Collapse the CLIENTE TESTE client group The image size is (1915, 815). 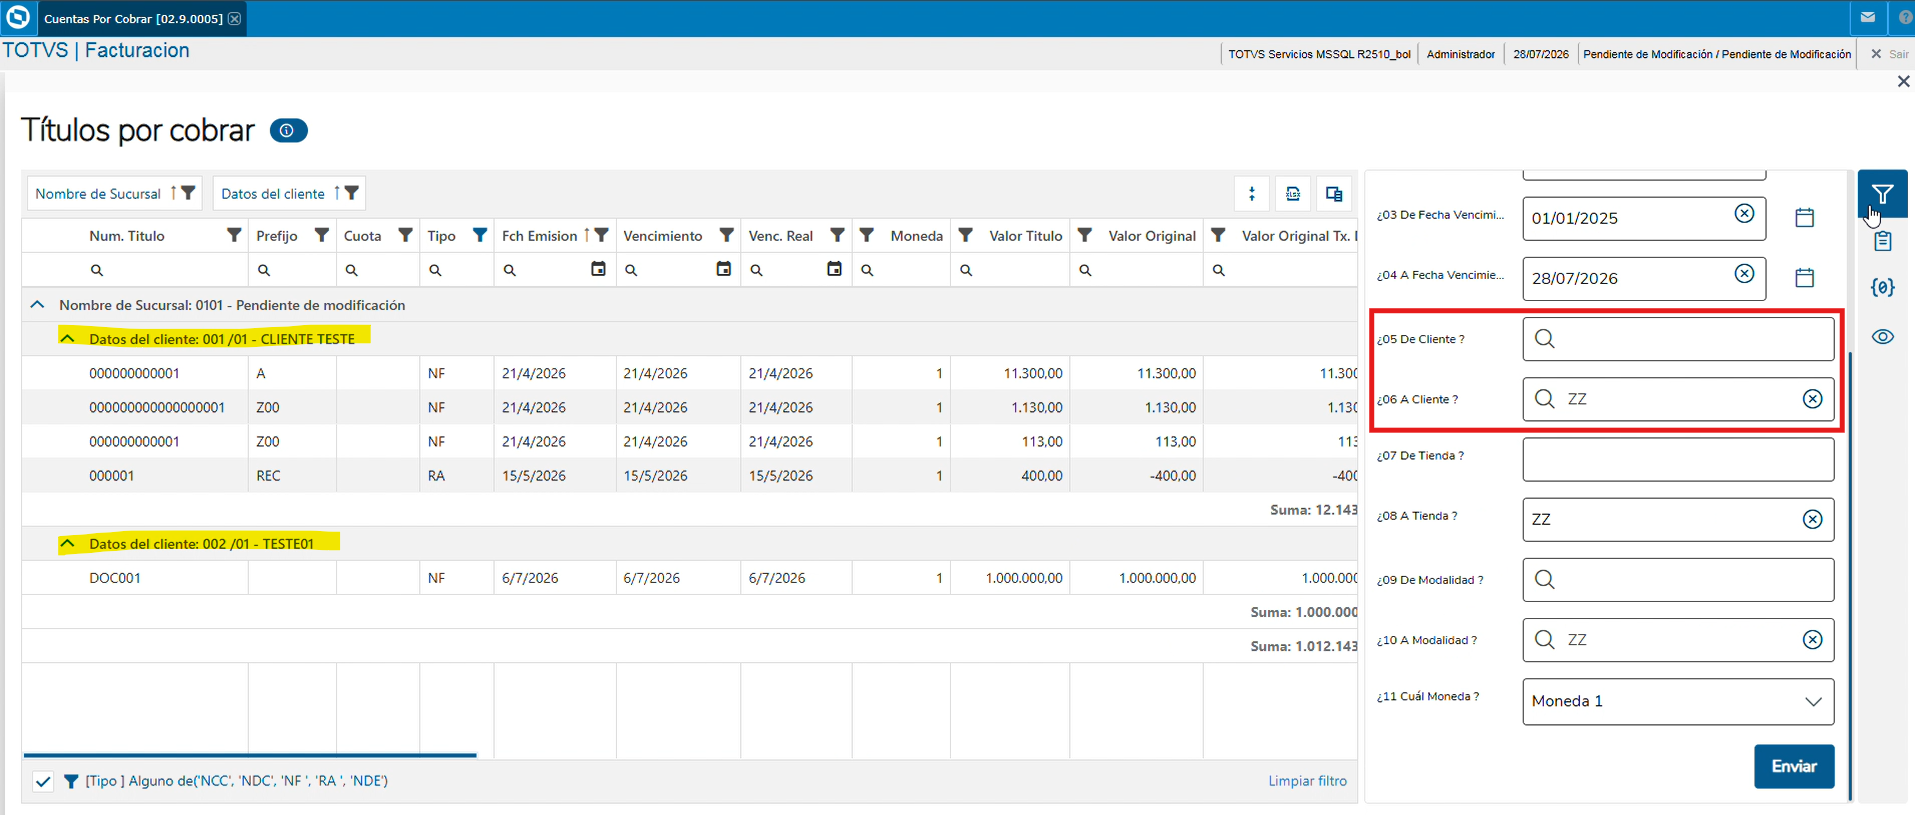click(67, 339)
